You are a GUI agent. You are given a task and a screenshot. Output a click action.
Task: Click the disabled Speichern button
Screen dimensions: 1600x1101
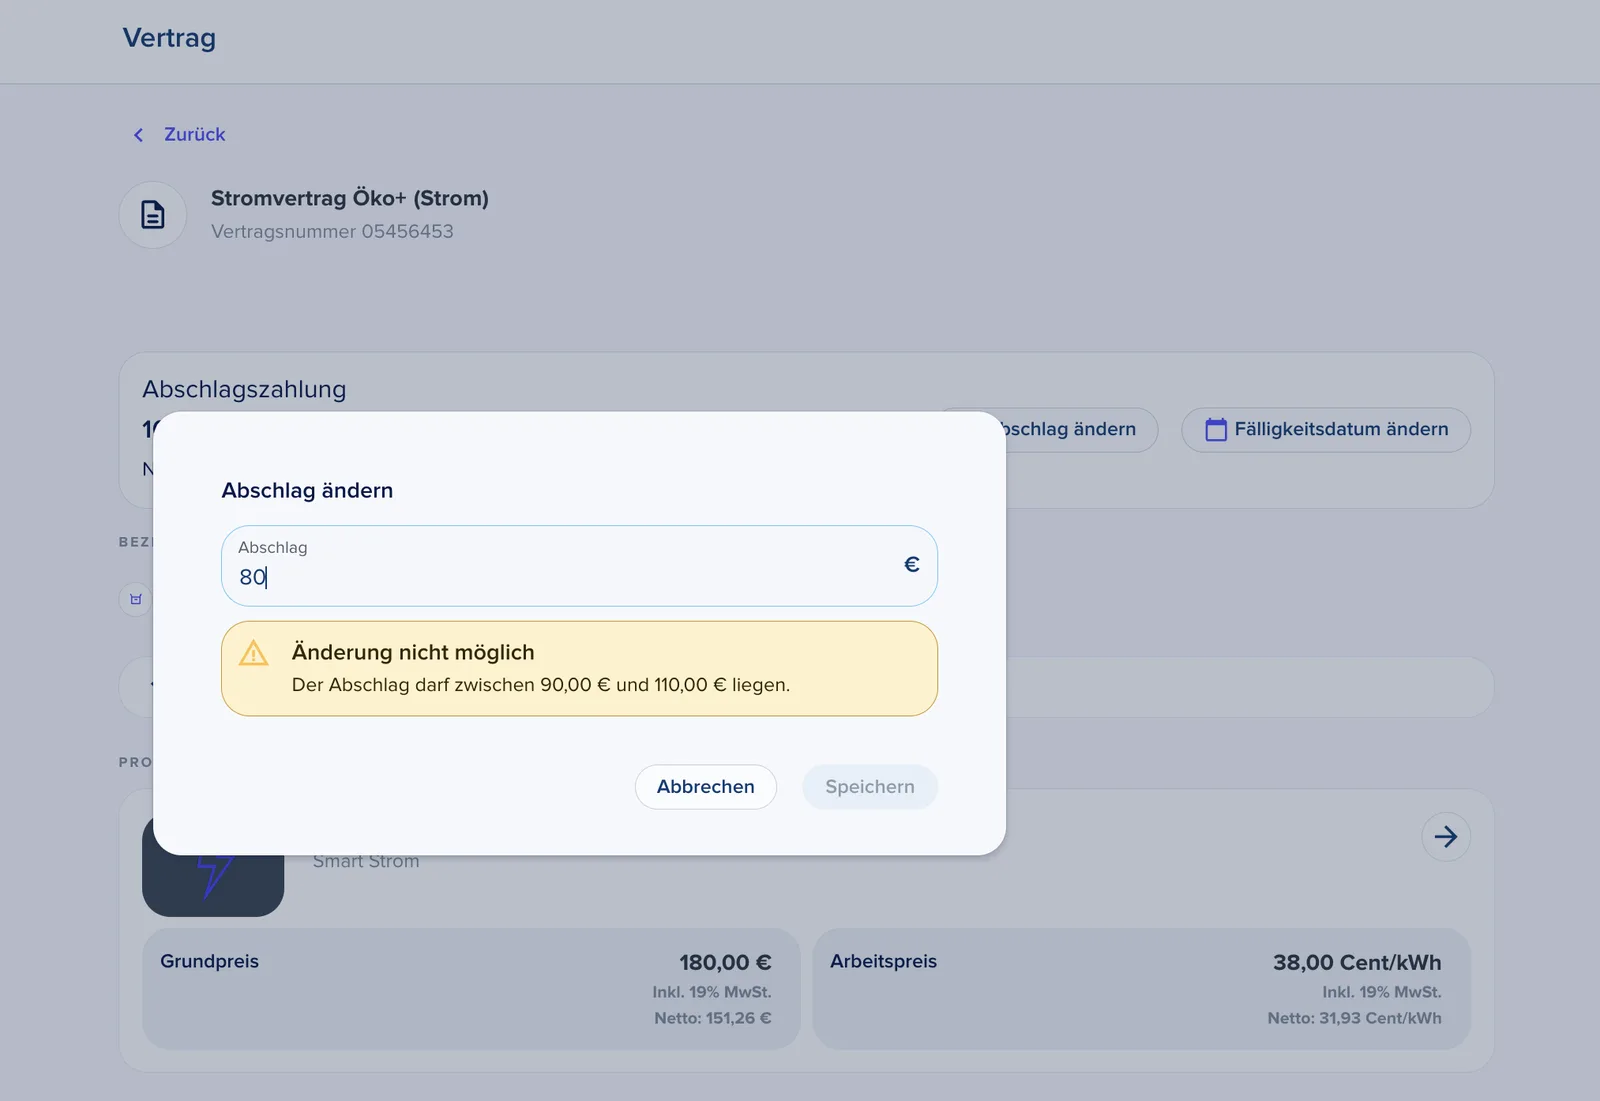pyautogui.click(x=870, y=787)
